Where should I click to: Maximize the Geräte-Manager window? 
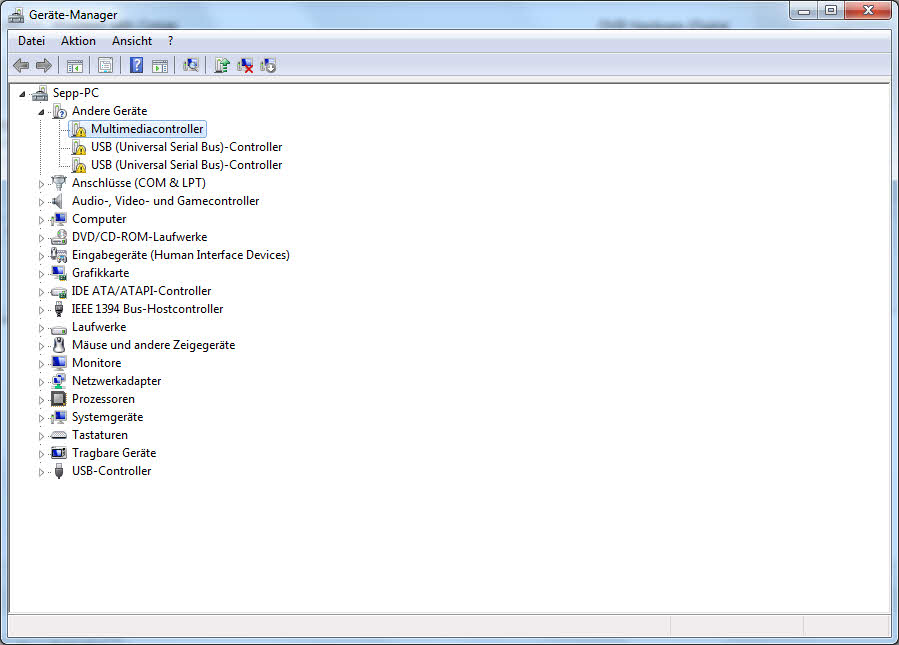tap(831, 10)
